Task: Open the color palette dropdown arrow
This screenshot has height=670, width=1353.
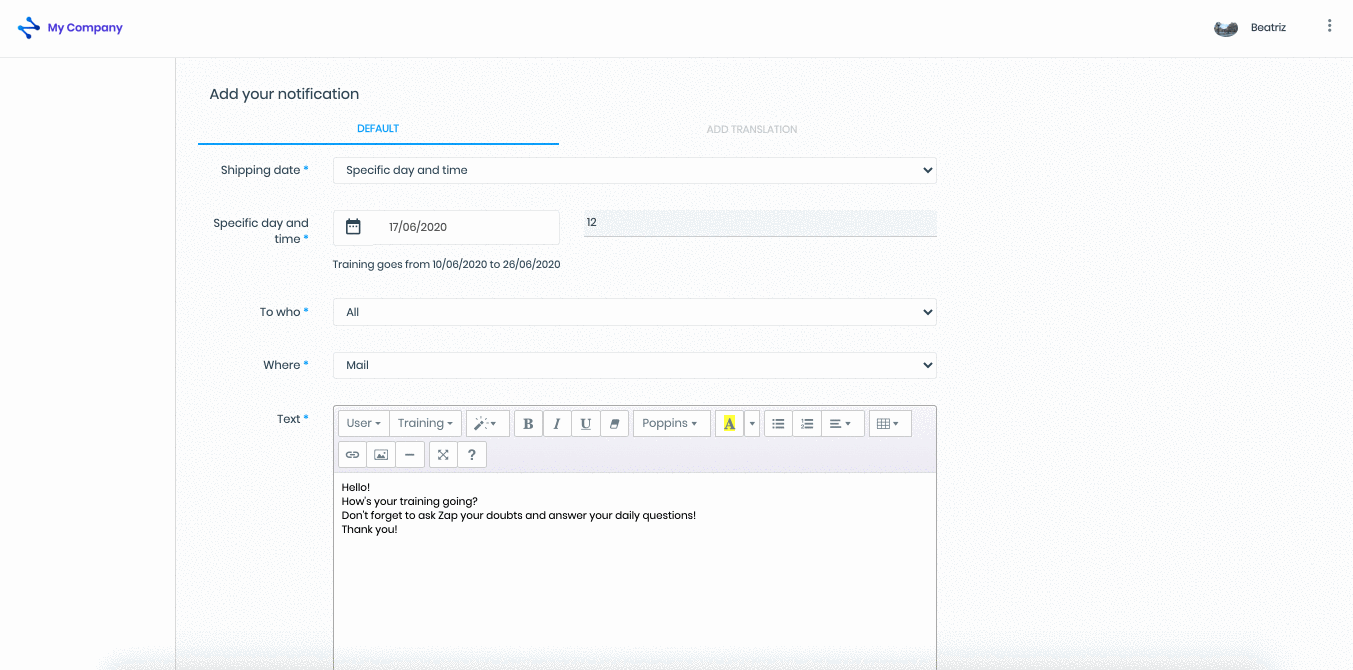Action: coord(752,424)
